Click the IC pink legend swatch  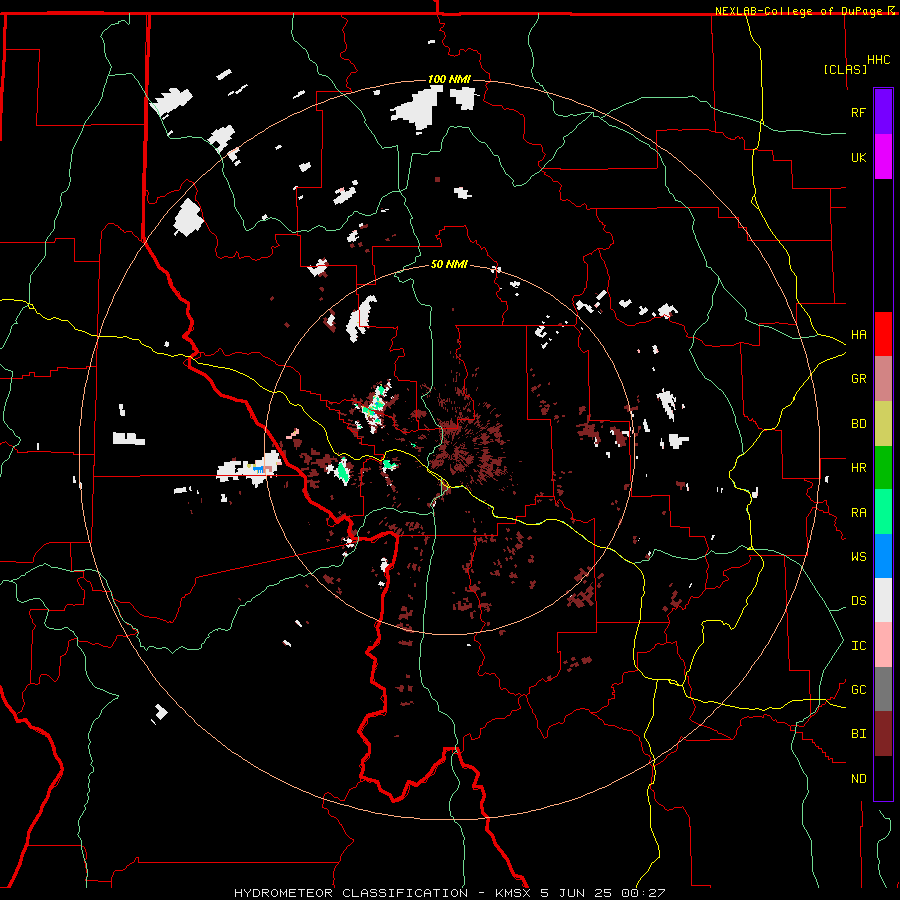click(x=883, y=645)
